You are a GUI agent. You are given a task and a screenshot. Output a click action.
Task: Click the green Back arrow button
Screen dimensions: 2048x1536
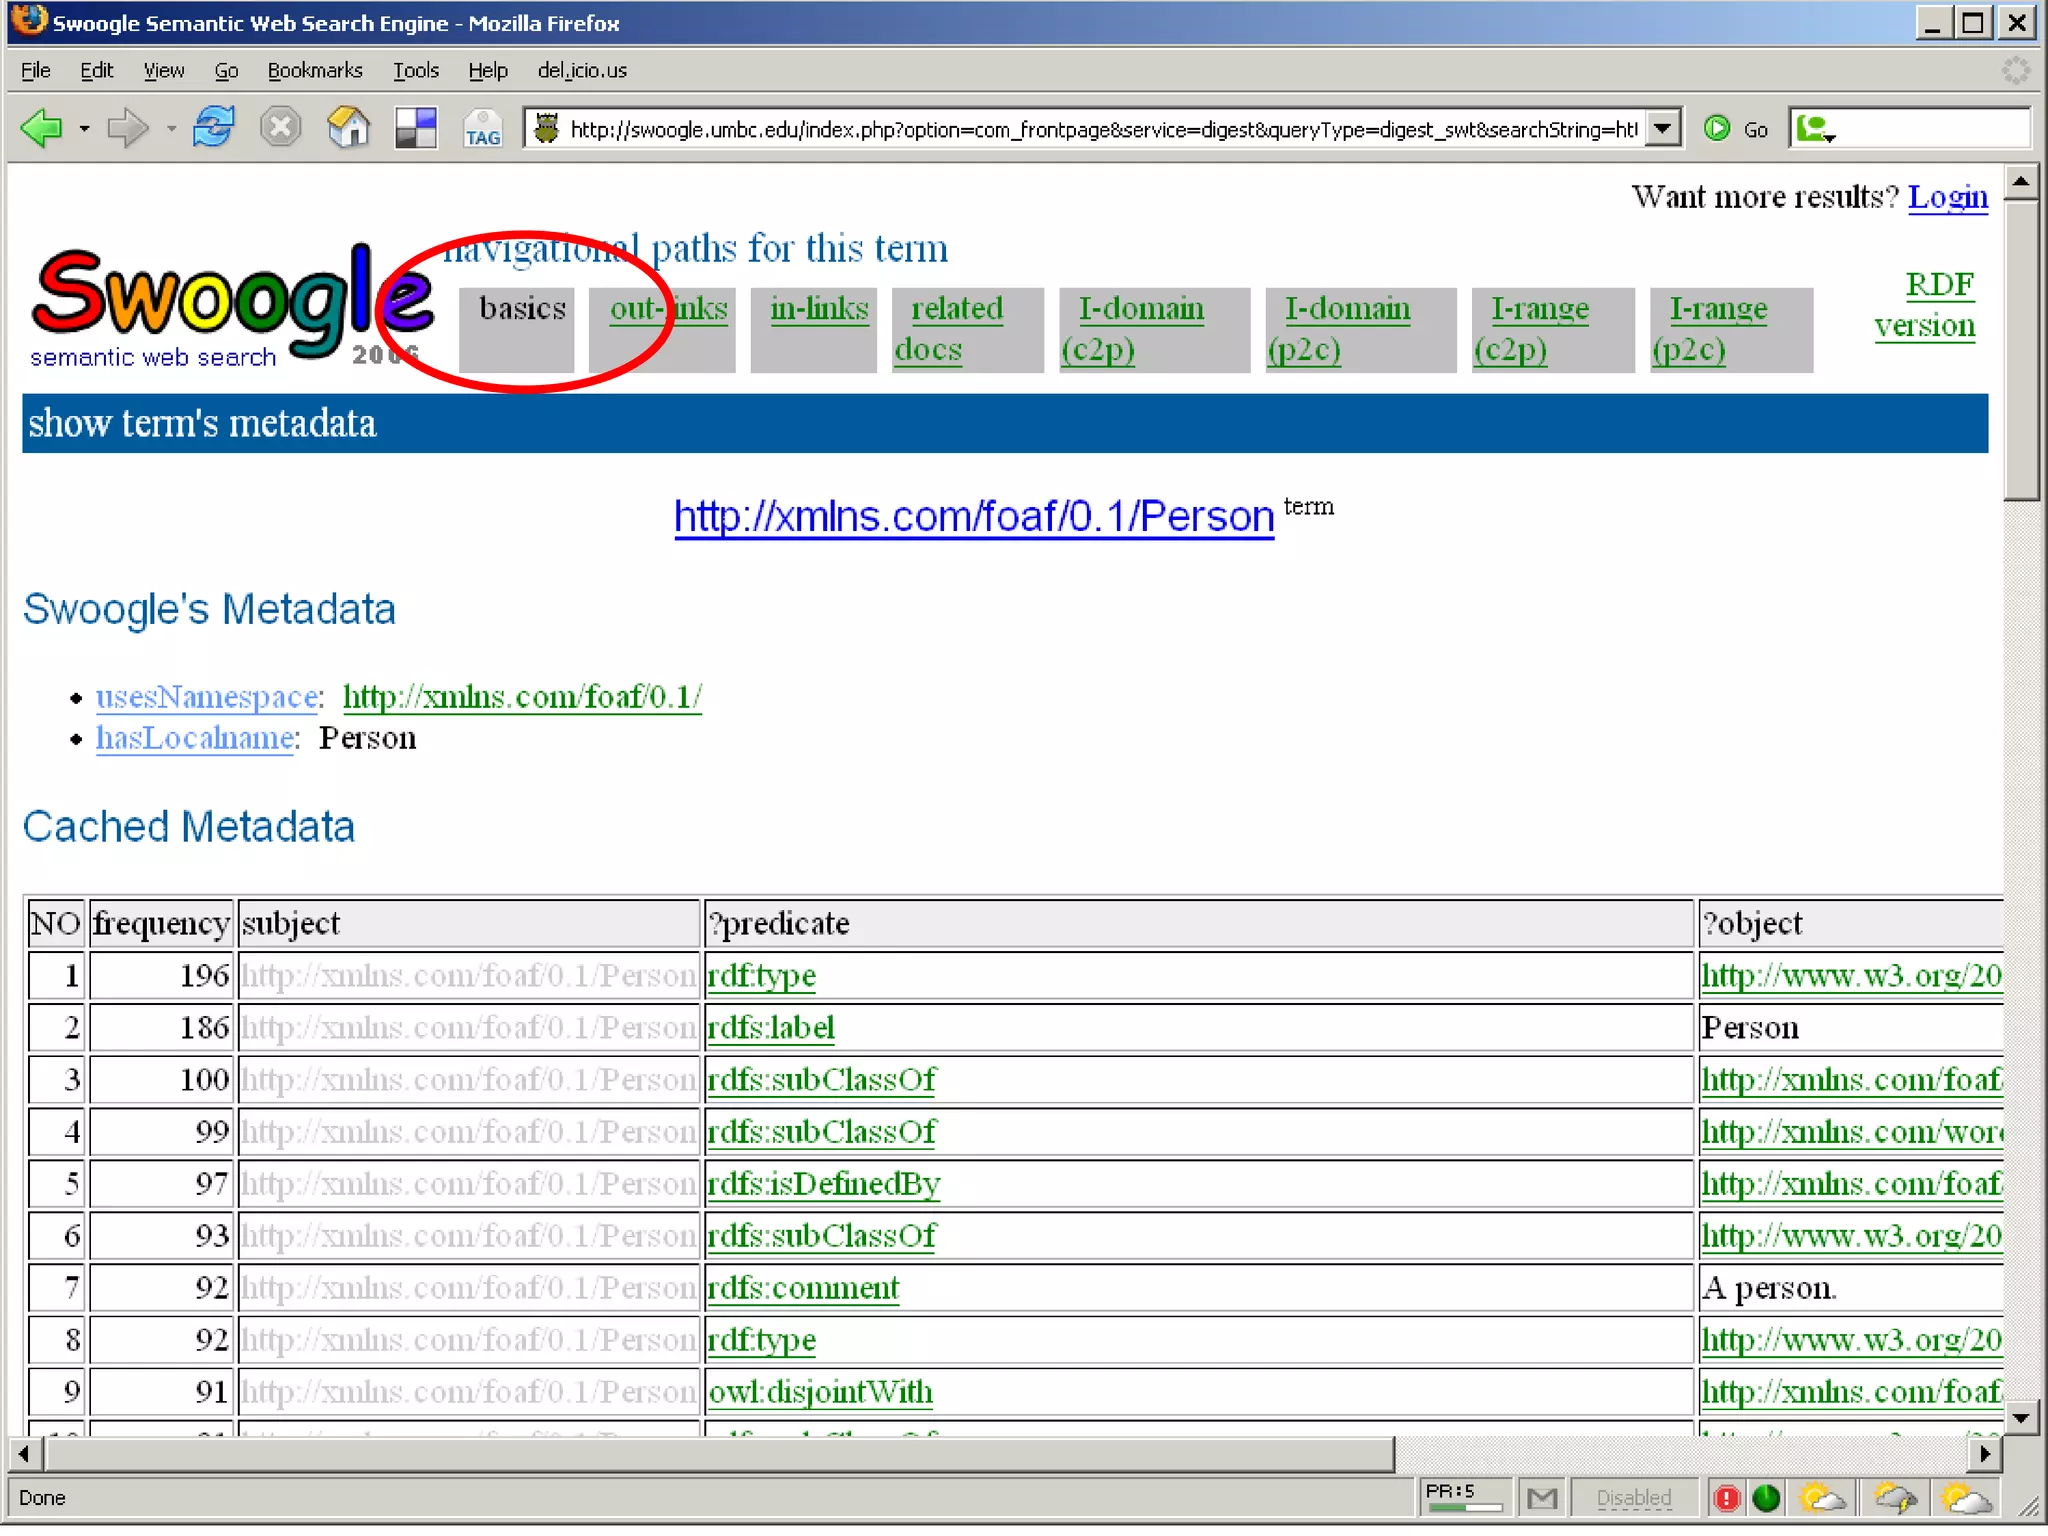(42, 128)
